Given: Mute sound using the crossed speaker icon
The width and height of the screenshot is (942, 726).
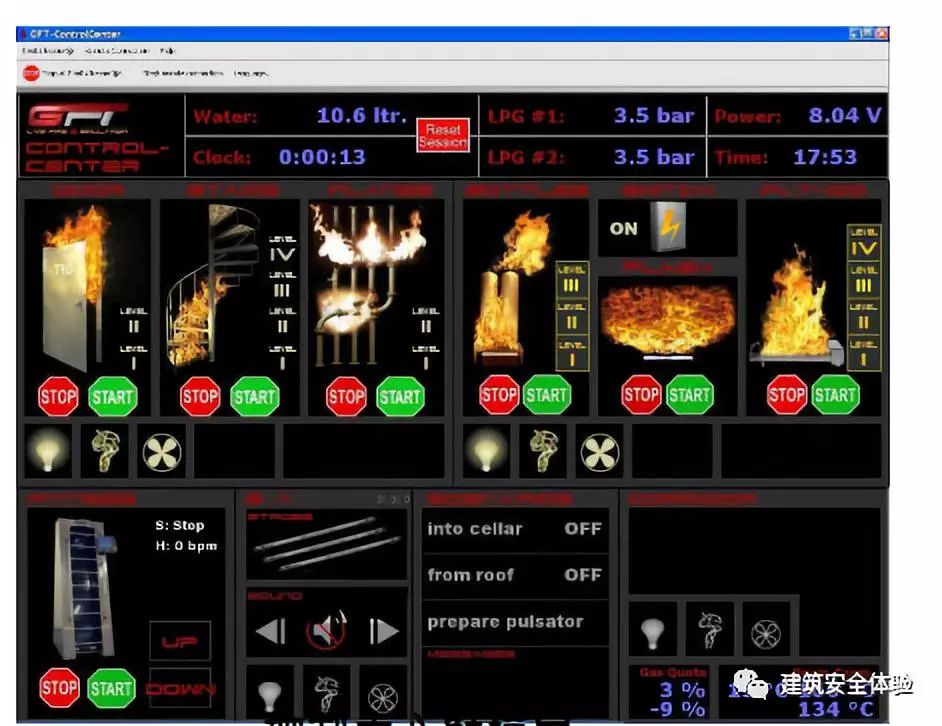Looking at the screenshot, I should click(x=327, y=630).
